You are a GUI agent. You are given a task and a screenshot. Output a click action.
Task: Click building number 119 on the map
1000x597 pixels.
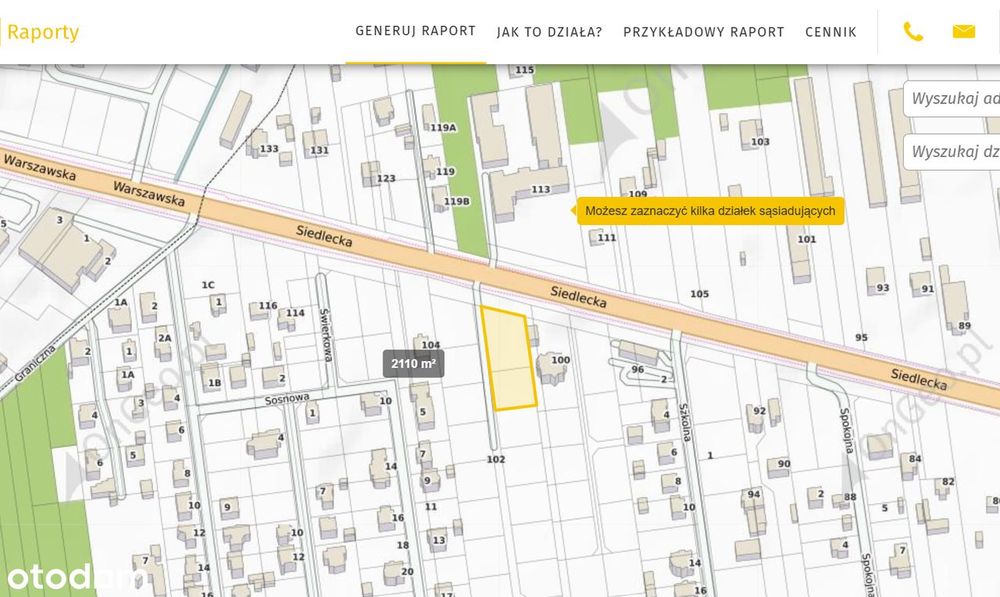(445, 172)
